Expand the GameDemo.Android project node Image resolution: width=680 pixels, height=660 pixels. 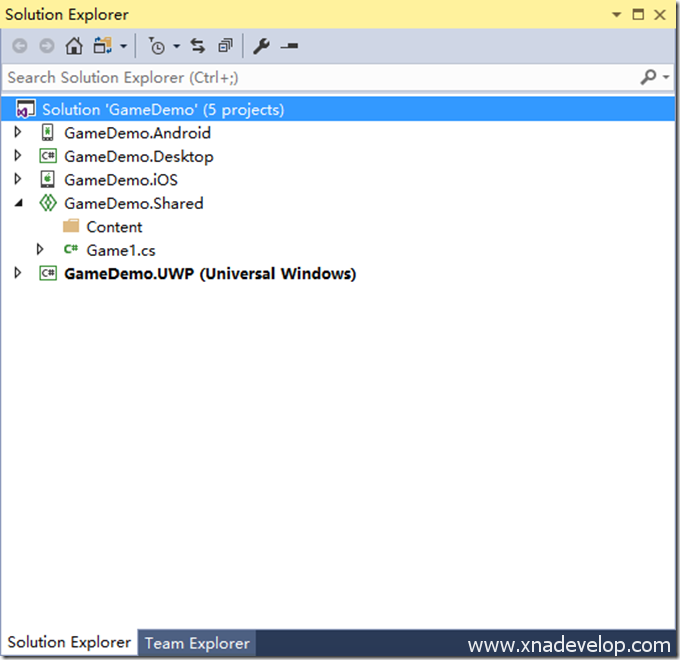(x=17, y=132)
